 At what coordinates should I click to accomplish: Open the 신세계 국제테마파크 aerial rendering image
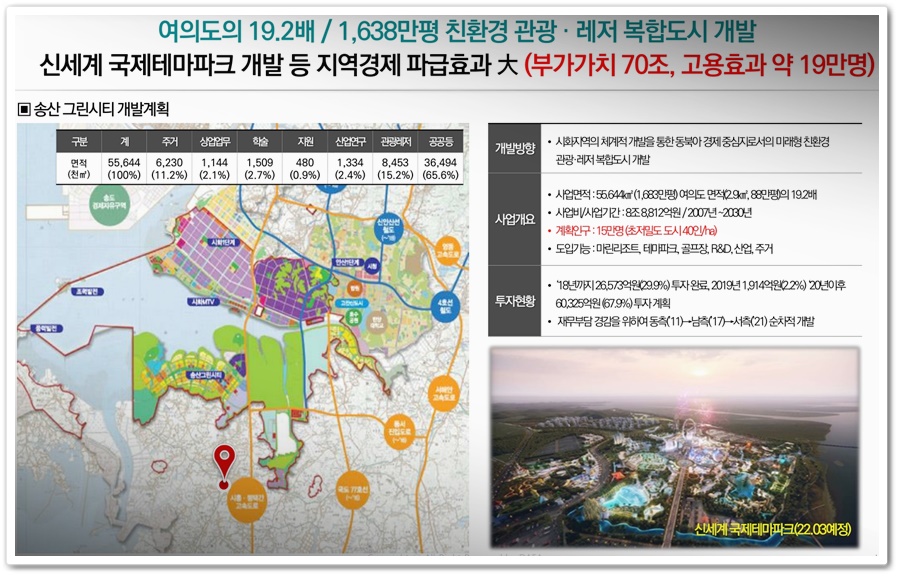point(674,447)
